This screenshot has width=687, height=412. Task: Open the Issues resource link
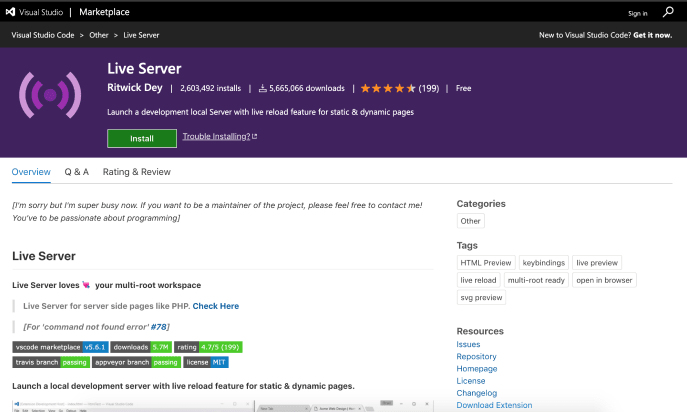coord(468,345)
